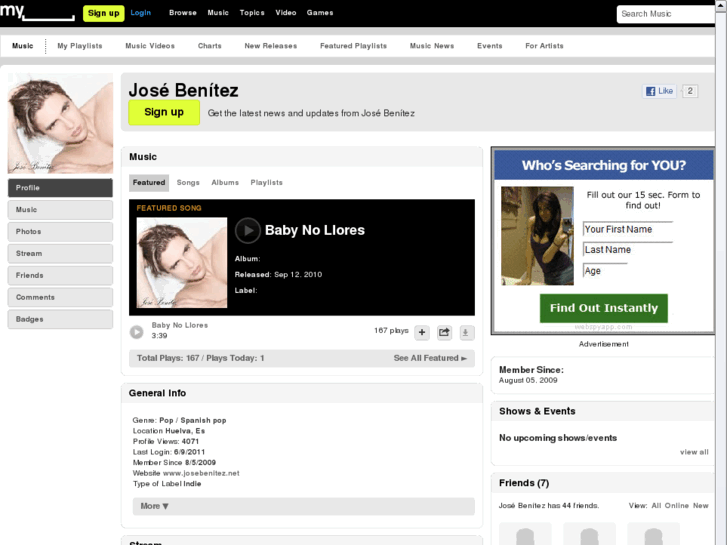Open Friends in the sidebar

60,275
